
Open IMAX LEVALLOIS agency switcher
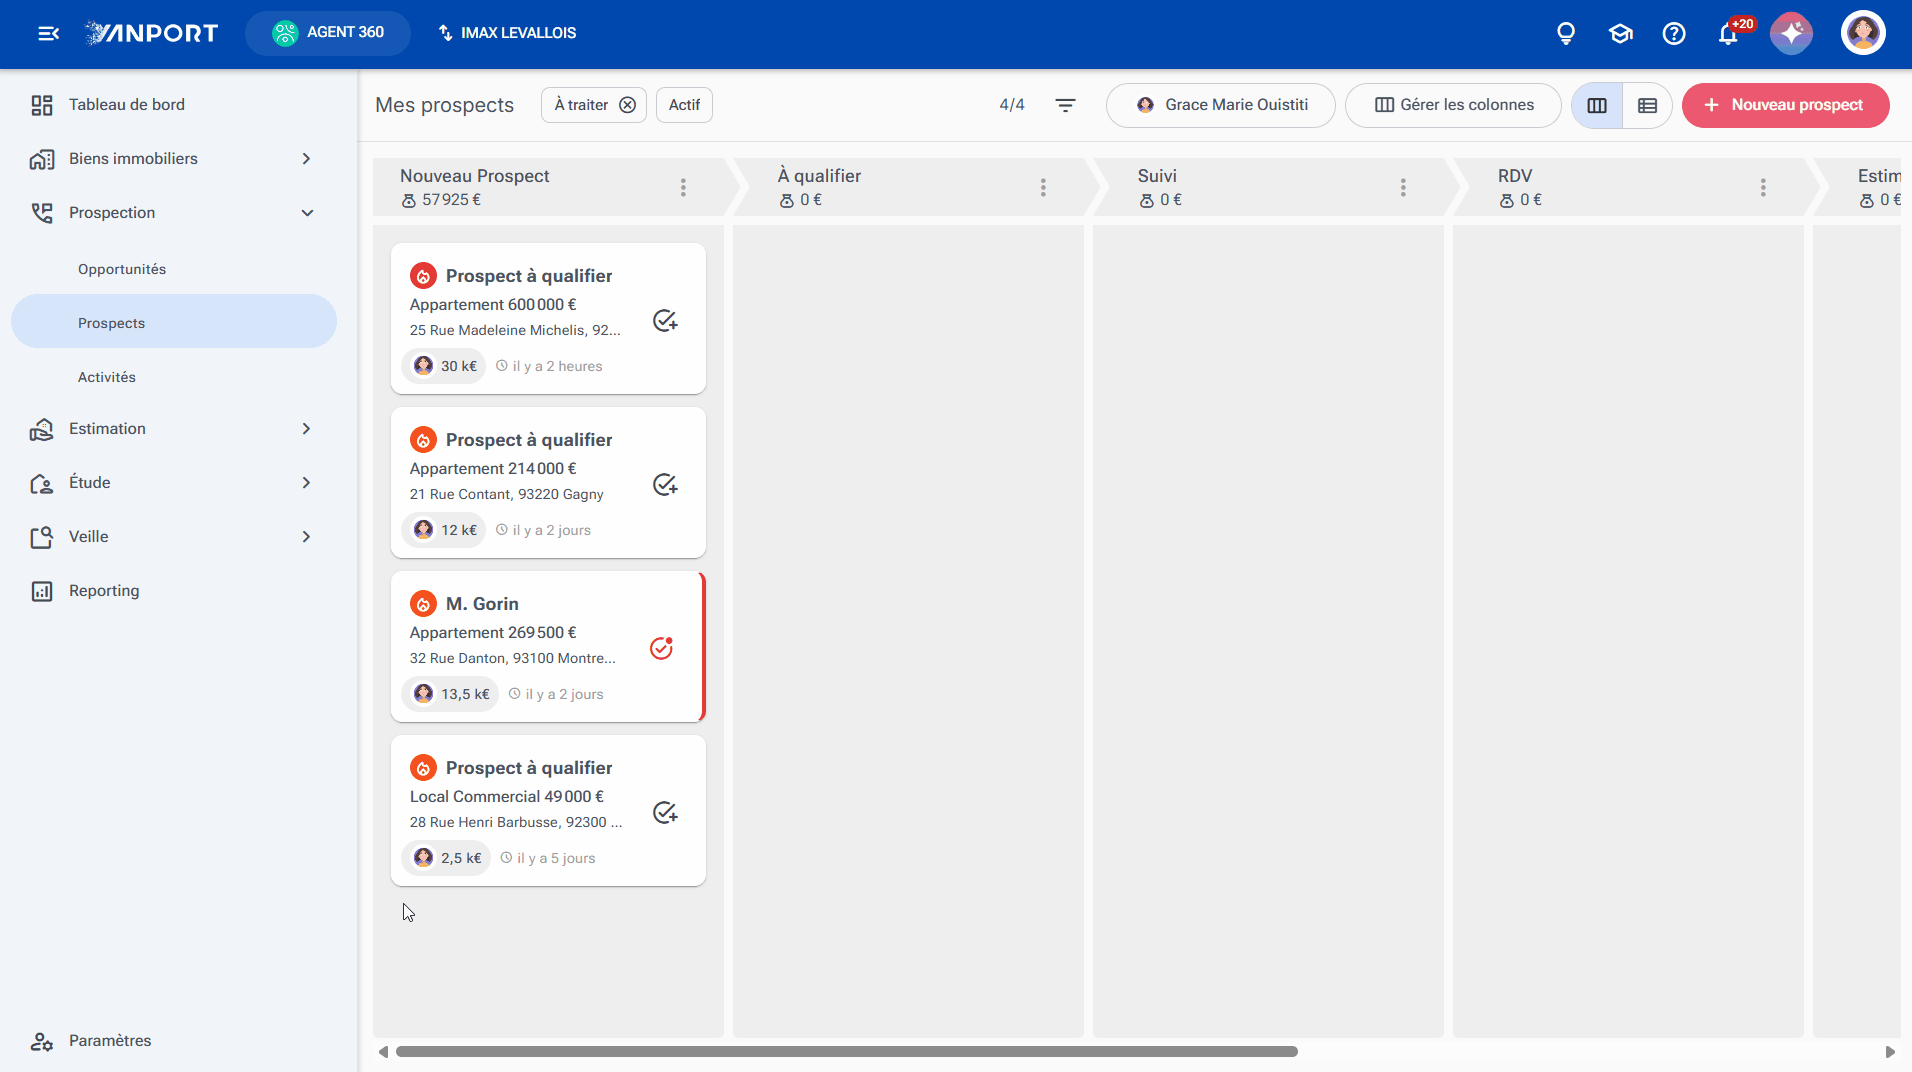coord(507,33)
